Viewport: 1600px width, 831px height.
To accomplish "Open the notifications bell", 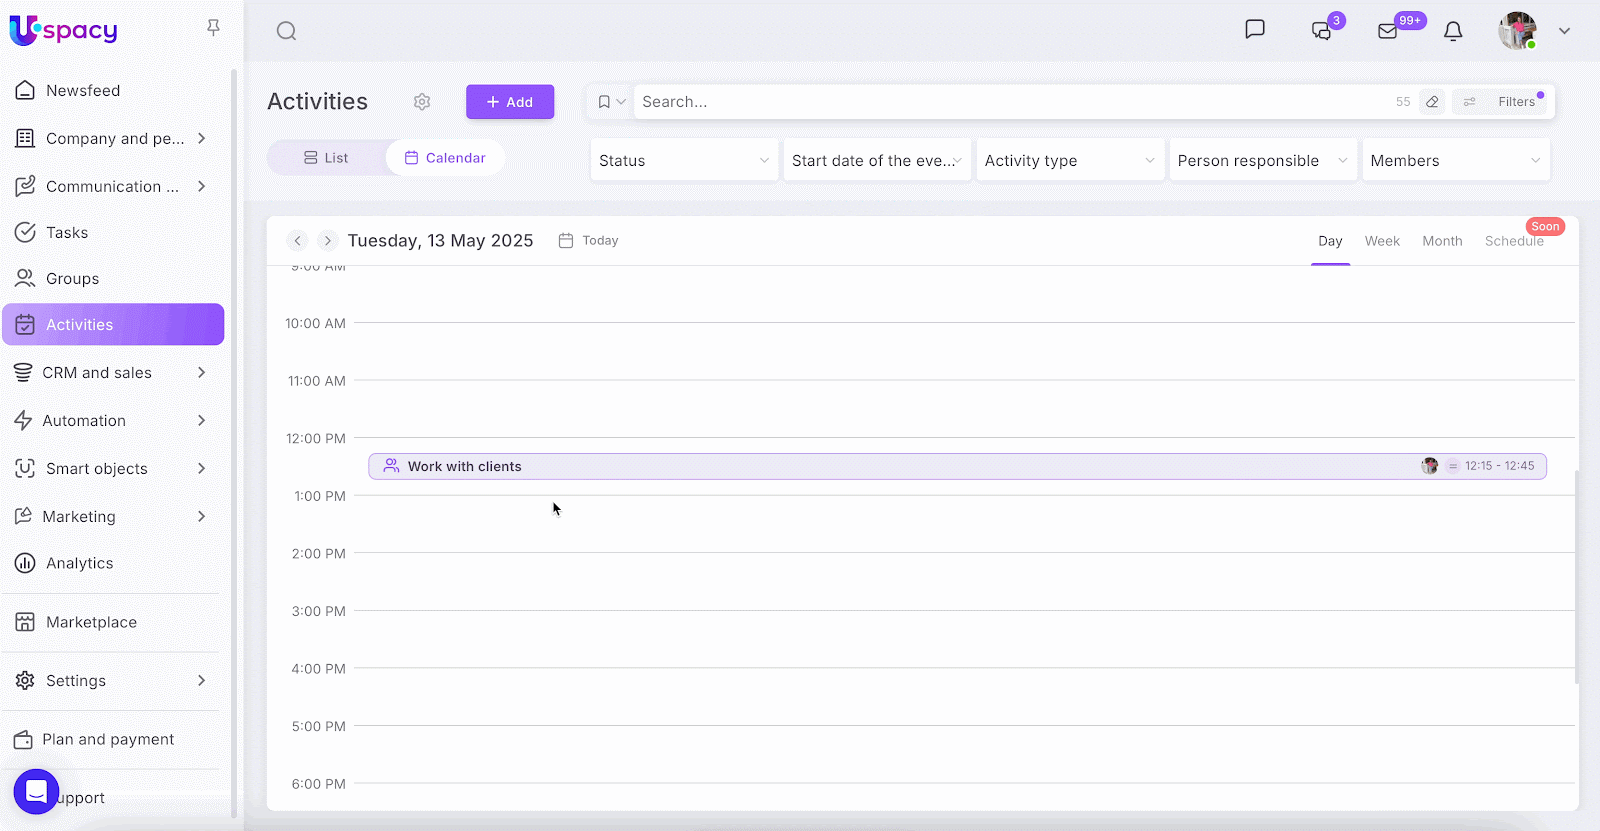I will (1453, 31).
